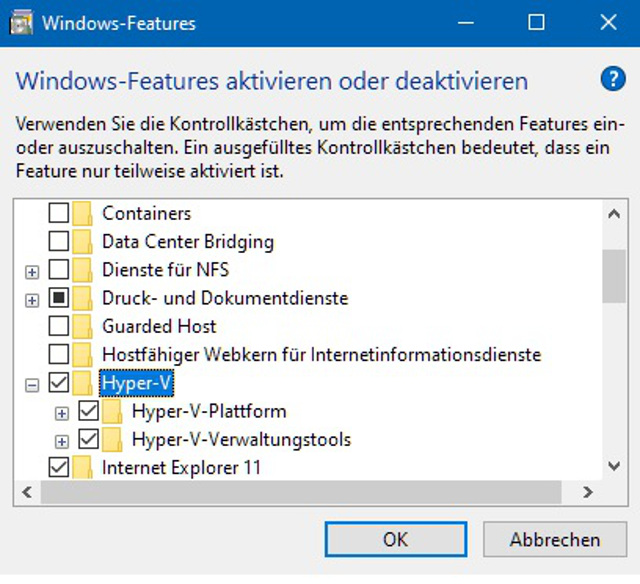Screen dimensions: 640x584
Task: Click the Internet Explorer 11 folder icon
Action: (x=82, y=467)
